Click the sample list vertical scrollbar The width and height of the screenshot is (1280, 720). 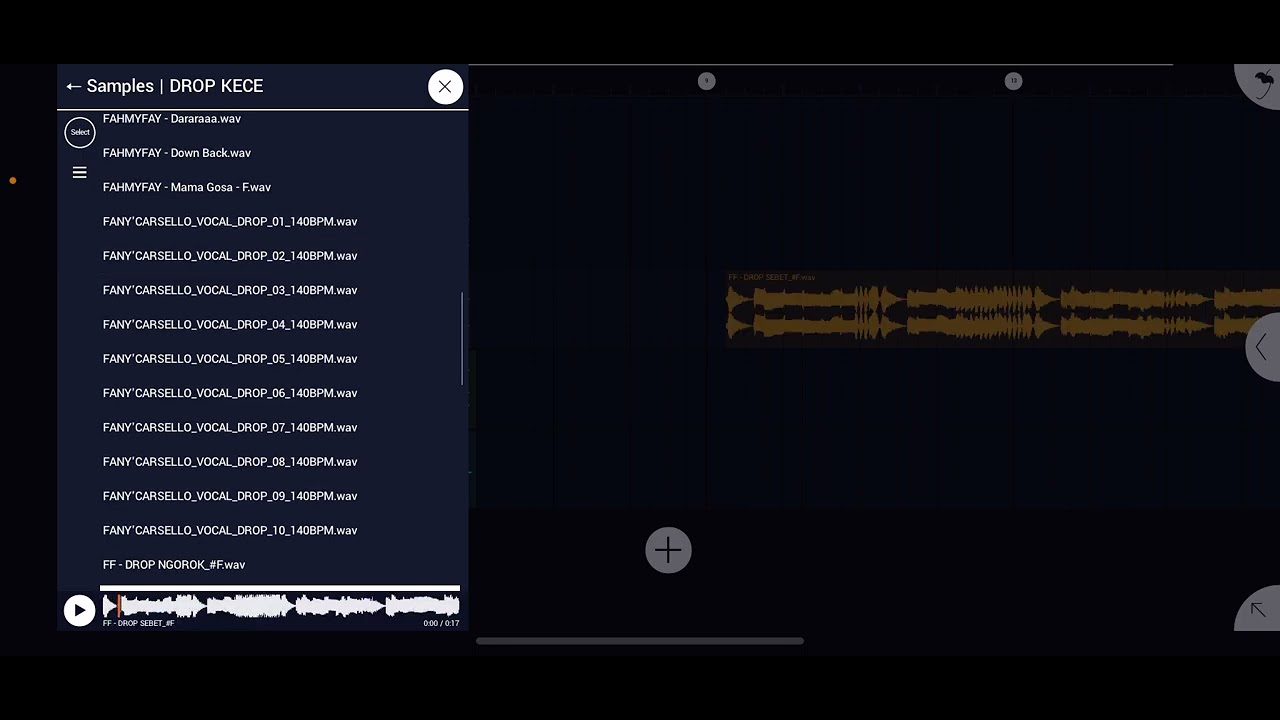[462, 338]
